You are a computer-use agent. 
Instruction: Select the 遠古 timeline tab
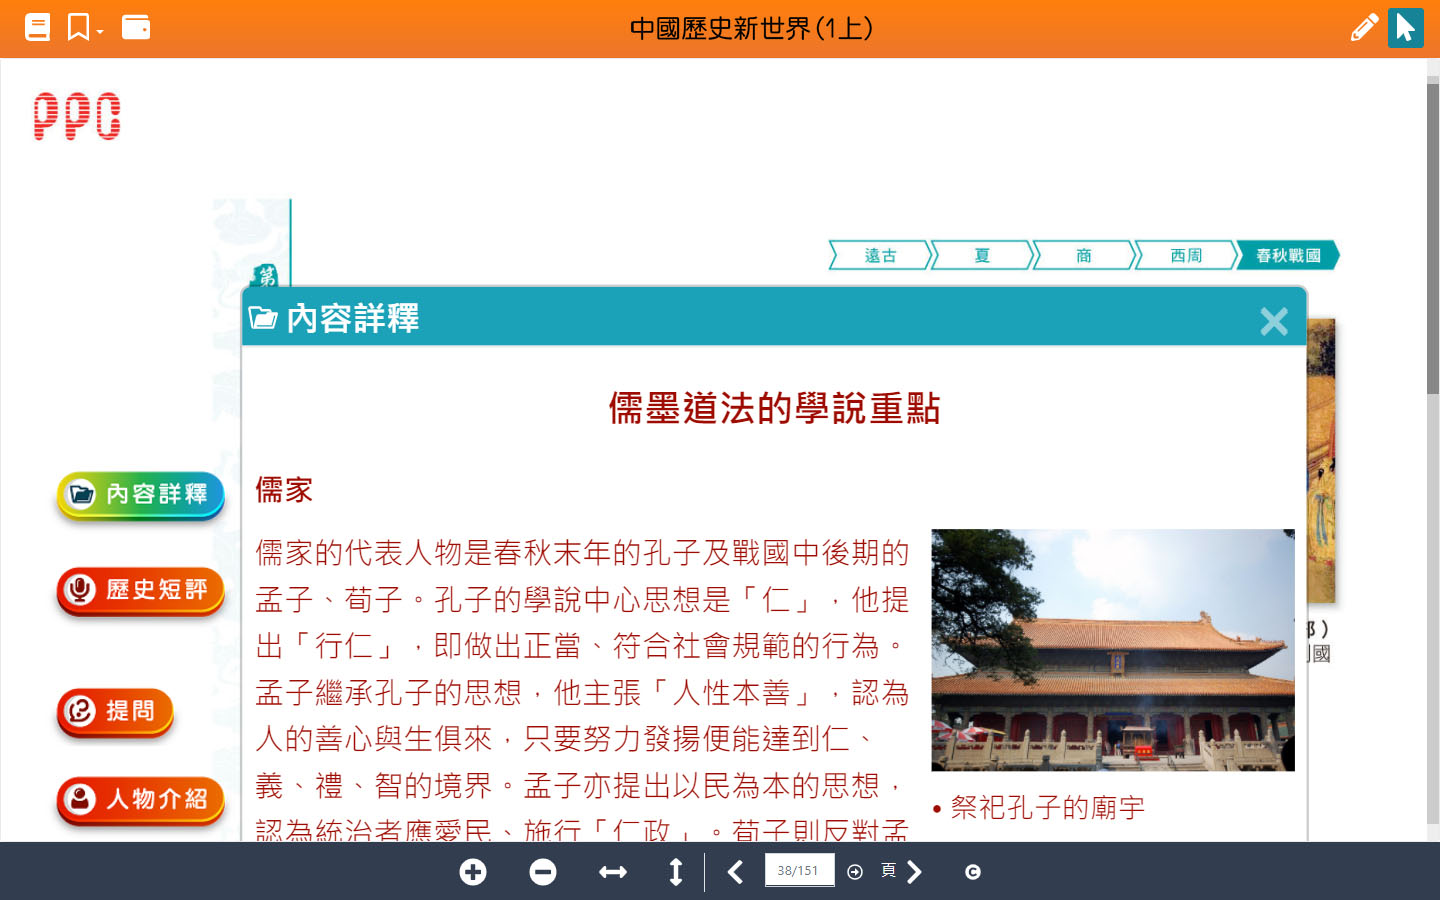click(880, 256)
